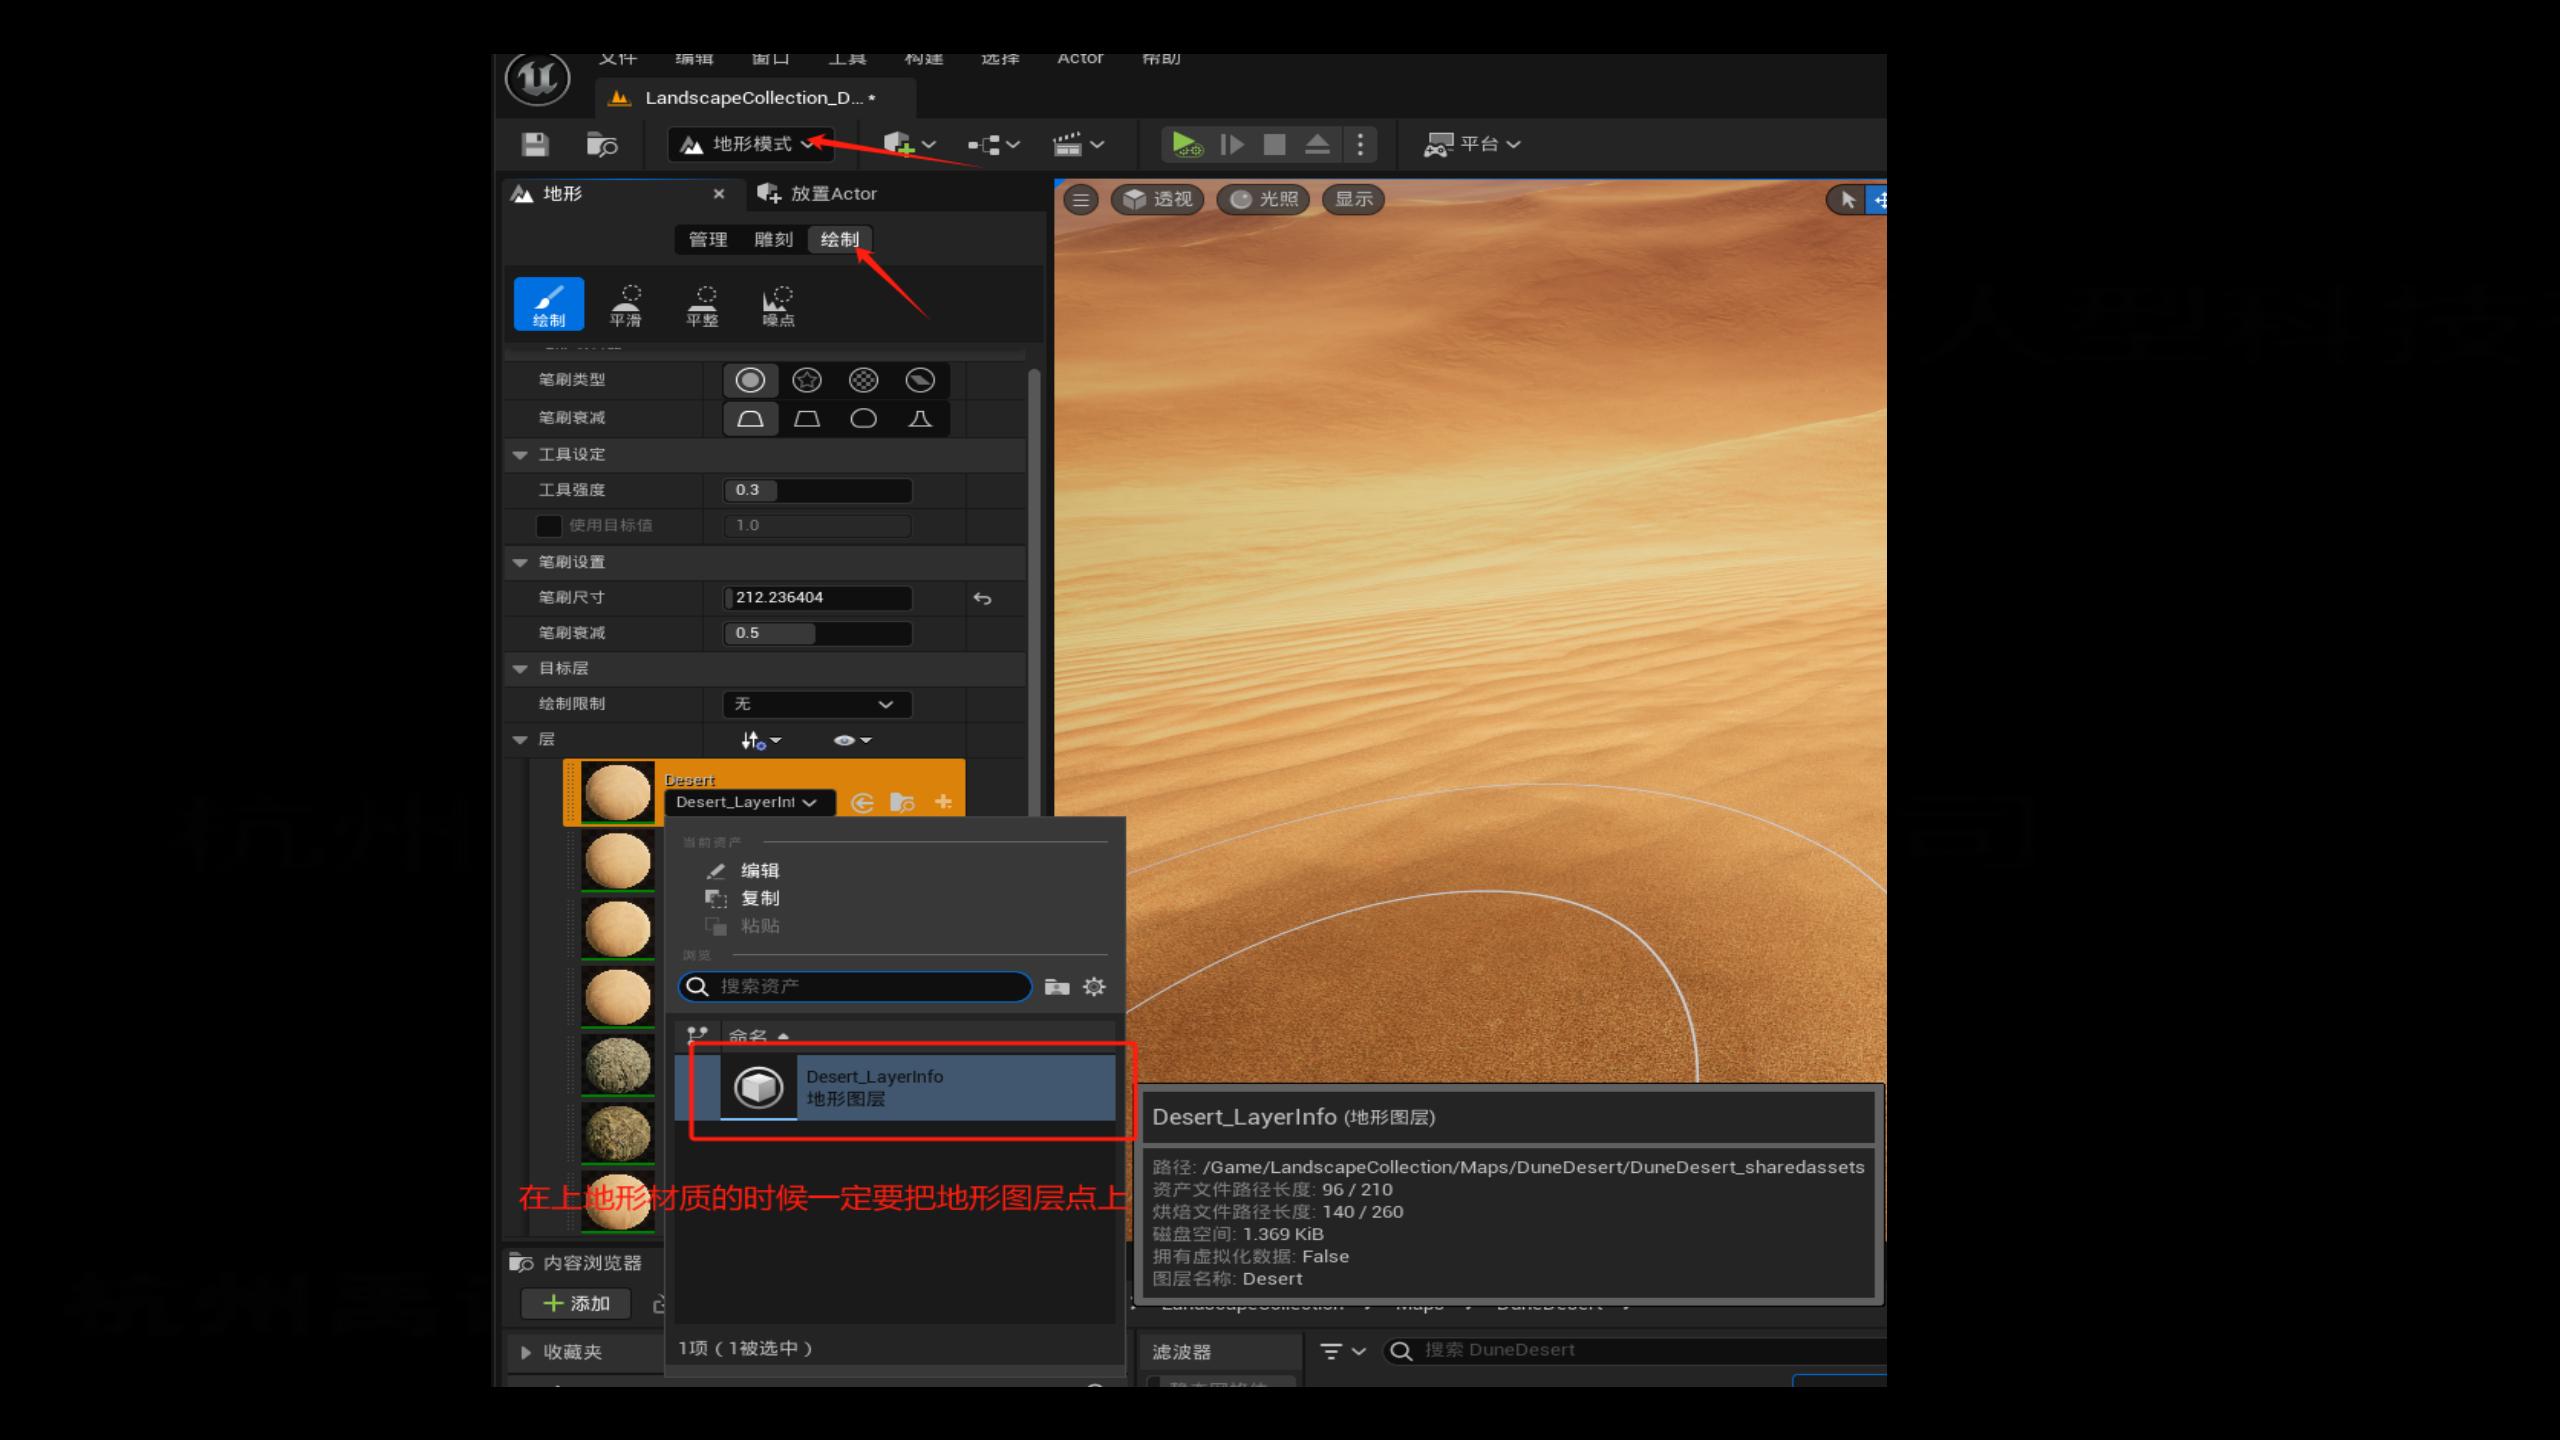The image size is (2560, 1440).
Task: Click the 搜索资产 search field
Action: click(x=855, y=986)
